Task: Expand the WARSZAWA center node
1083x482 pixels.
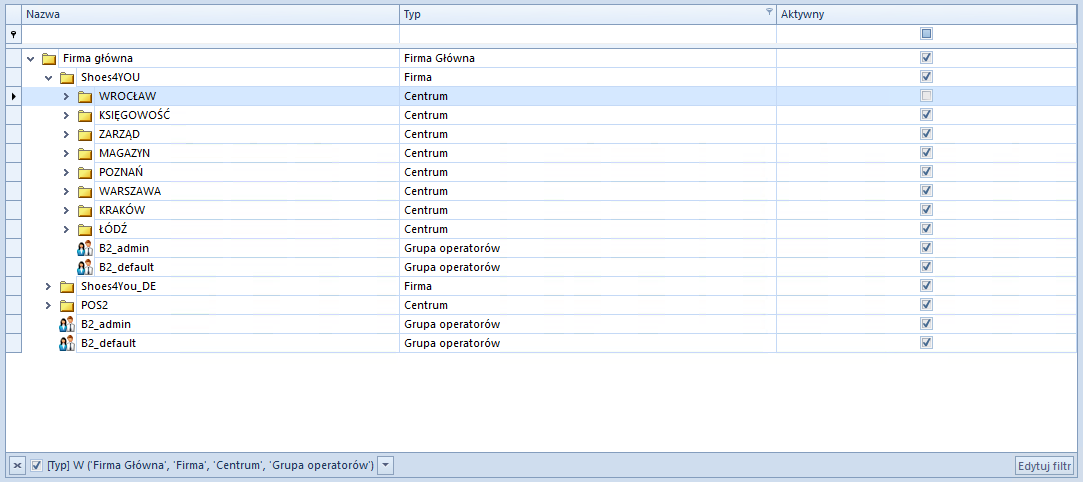Action: click(x=66, y=191)
